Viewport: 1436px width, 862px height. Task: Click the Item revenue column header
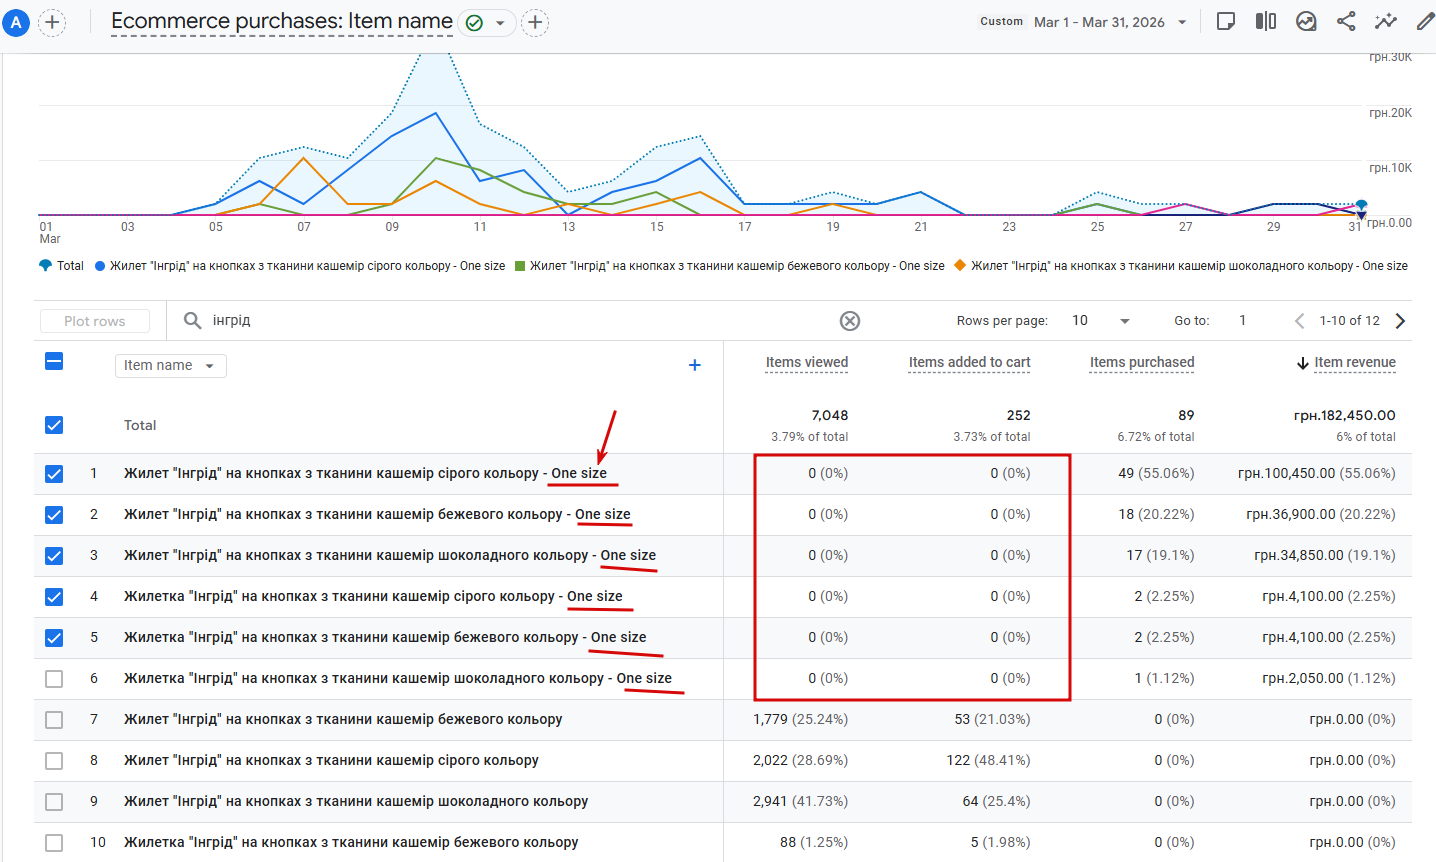click(x=1355, y=362)
